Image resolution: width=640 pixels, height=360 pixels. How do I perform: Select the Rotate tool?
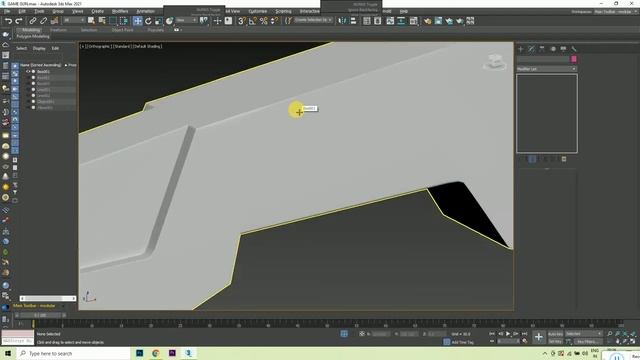point(148,21)
